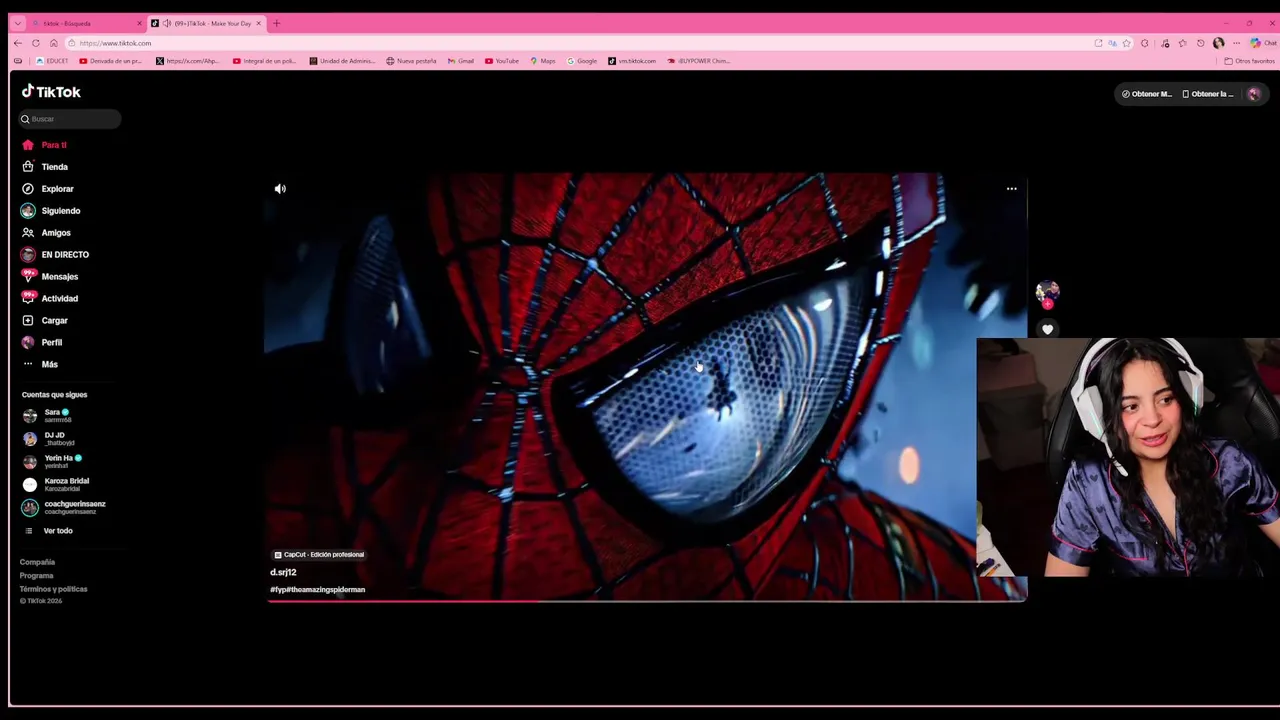Focus the Buscar search field
The image size is (1280, 720).
click(70, 119)
